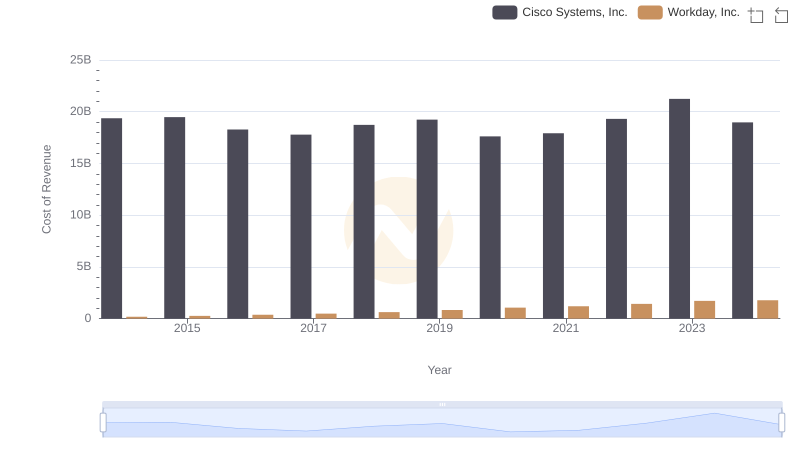Click the zoom reset back icon
Viewport: 800px width, 461px height.
tap(781, 15)
